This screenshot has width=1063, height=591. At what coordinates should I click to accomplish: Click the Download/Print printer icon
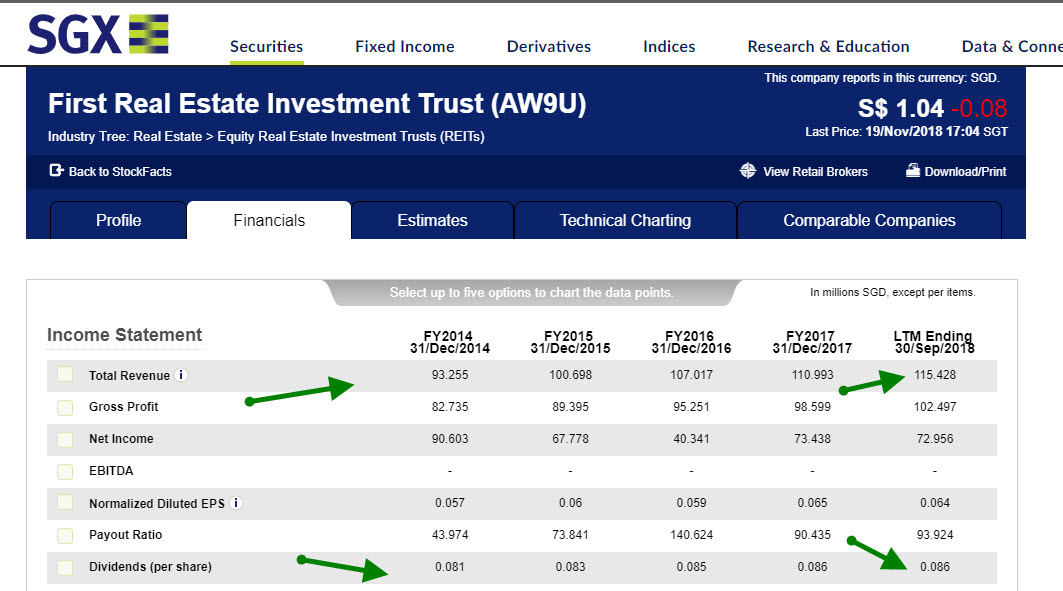coord(913,171)
